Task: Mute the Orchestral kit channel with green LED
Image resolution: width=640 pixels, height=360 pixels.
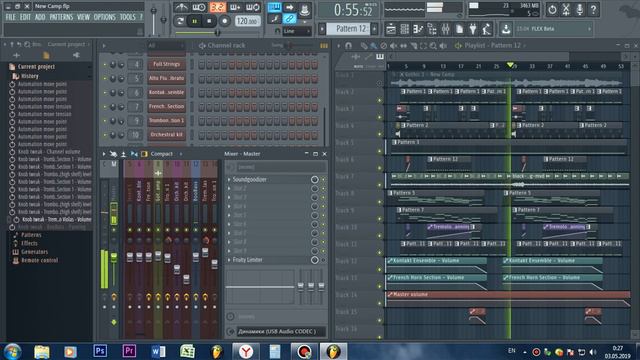Action: click(x=105, y=135)
